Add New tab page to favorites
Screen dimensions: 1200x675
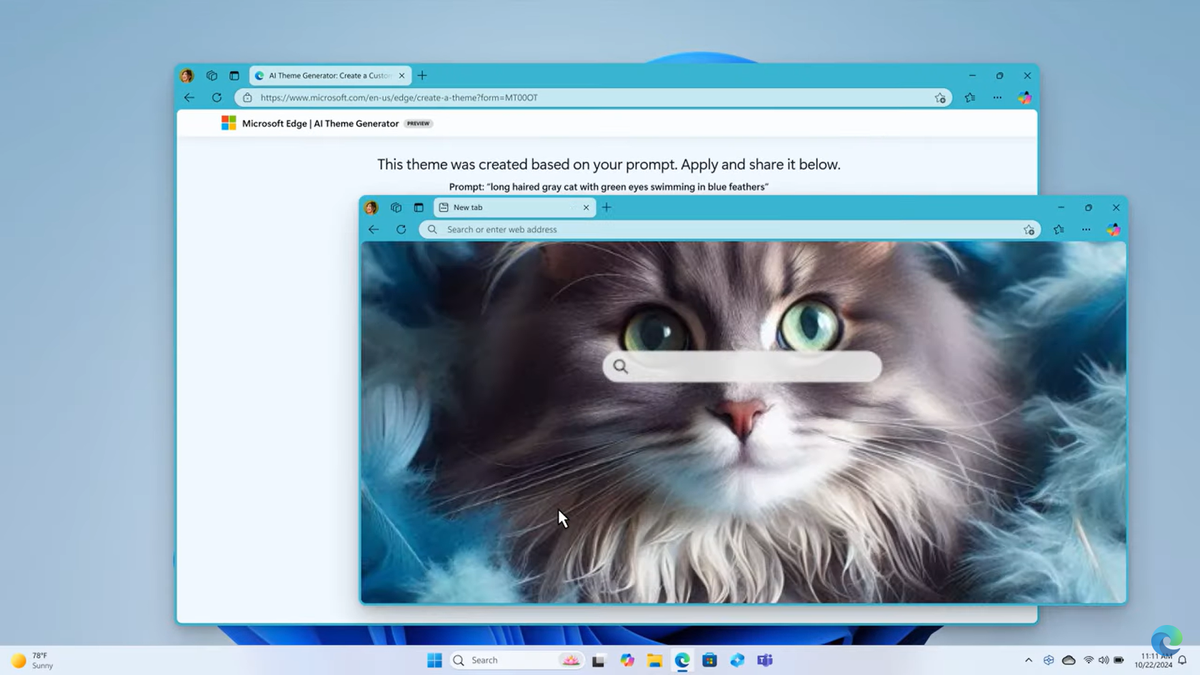pos(1028,230)
